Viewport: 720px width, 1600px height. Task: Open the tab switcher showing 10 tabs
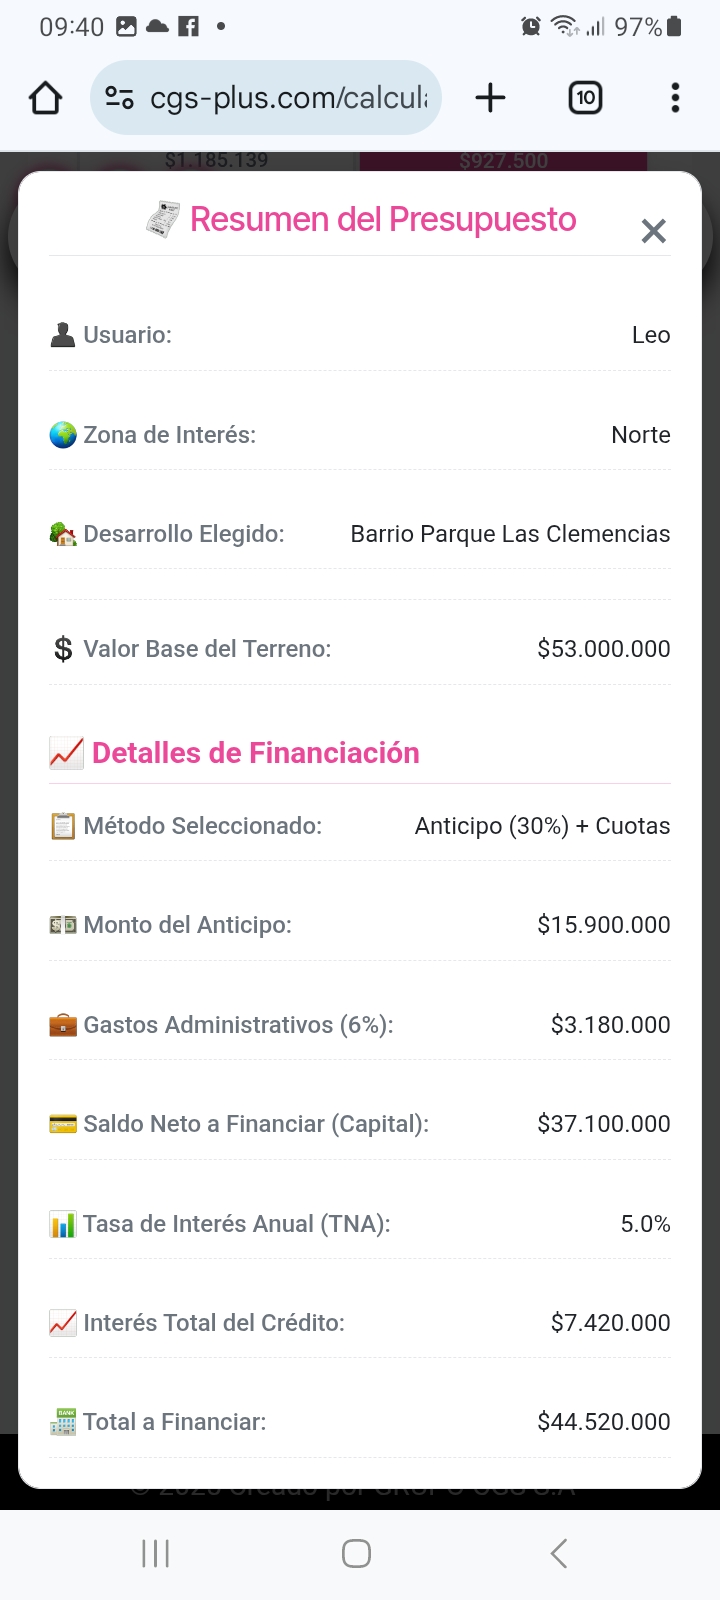(x=585, y=98)
